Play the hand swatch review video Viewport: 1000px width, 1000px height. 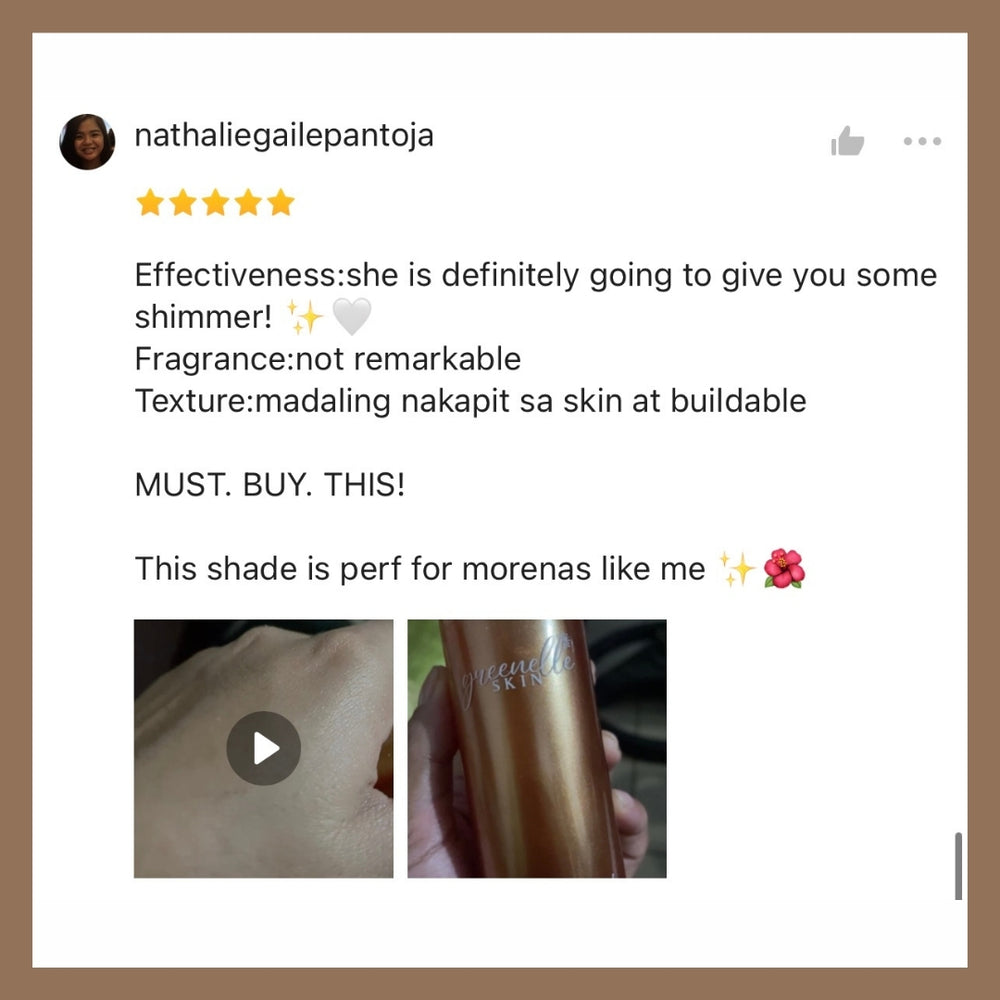(263, 747)
